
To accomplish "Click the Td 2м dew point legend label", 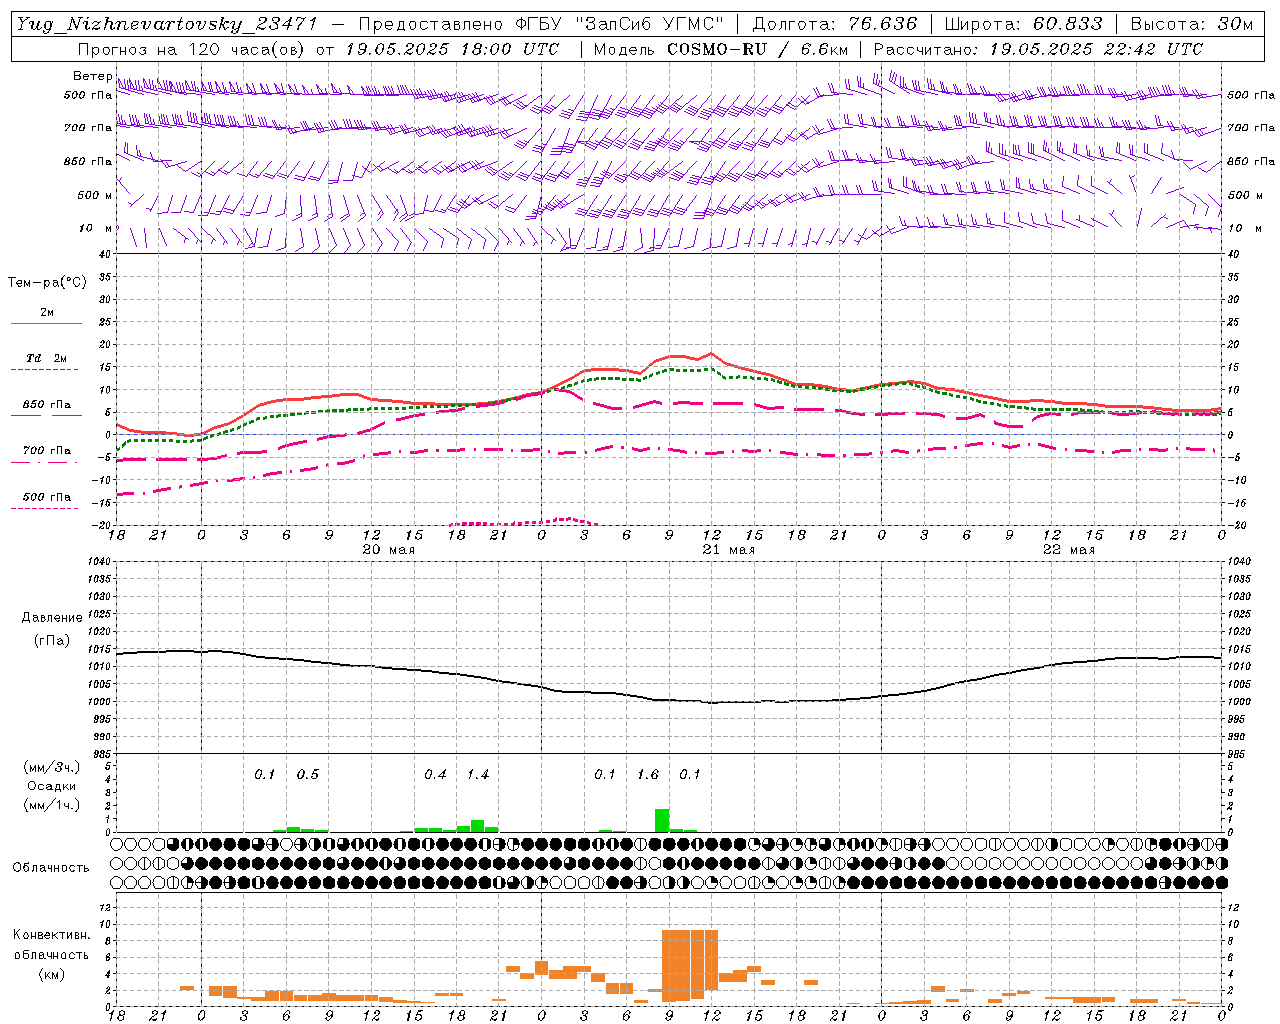I will (x=47, y=358).
